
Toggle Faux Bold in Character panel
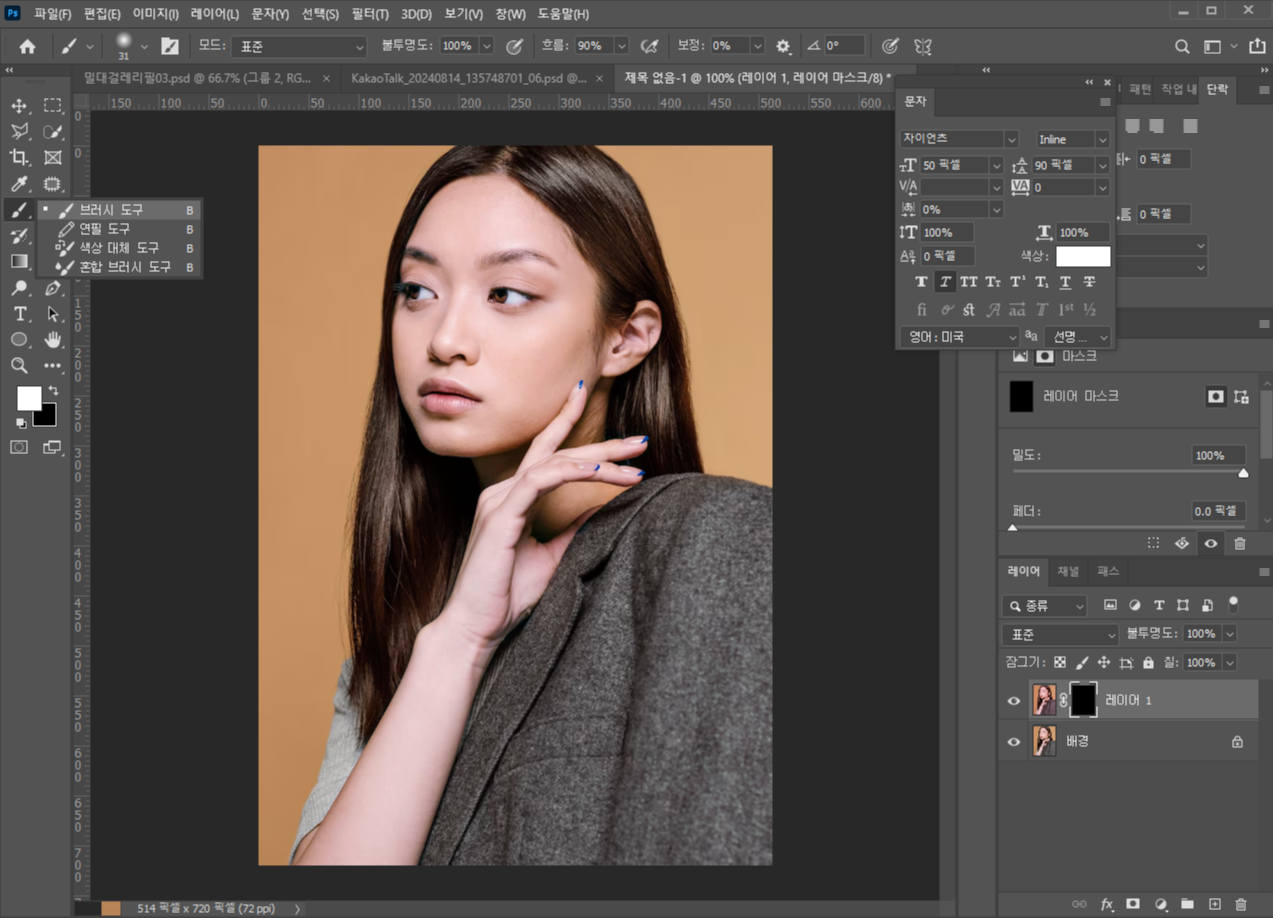pos(921,282)
